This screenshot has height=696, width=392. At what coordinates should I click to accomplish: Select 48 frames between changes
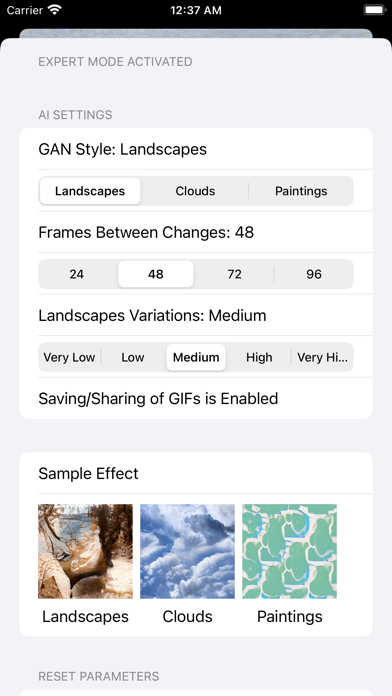pyautogui.click(x=156, y=274)
